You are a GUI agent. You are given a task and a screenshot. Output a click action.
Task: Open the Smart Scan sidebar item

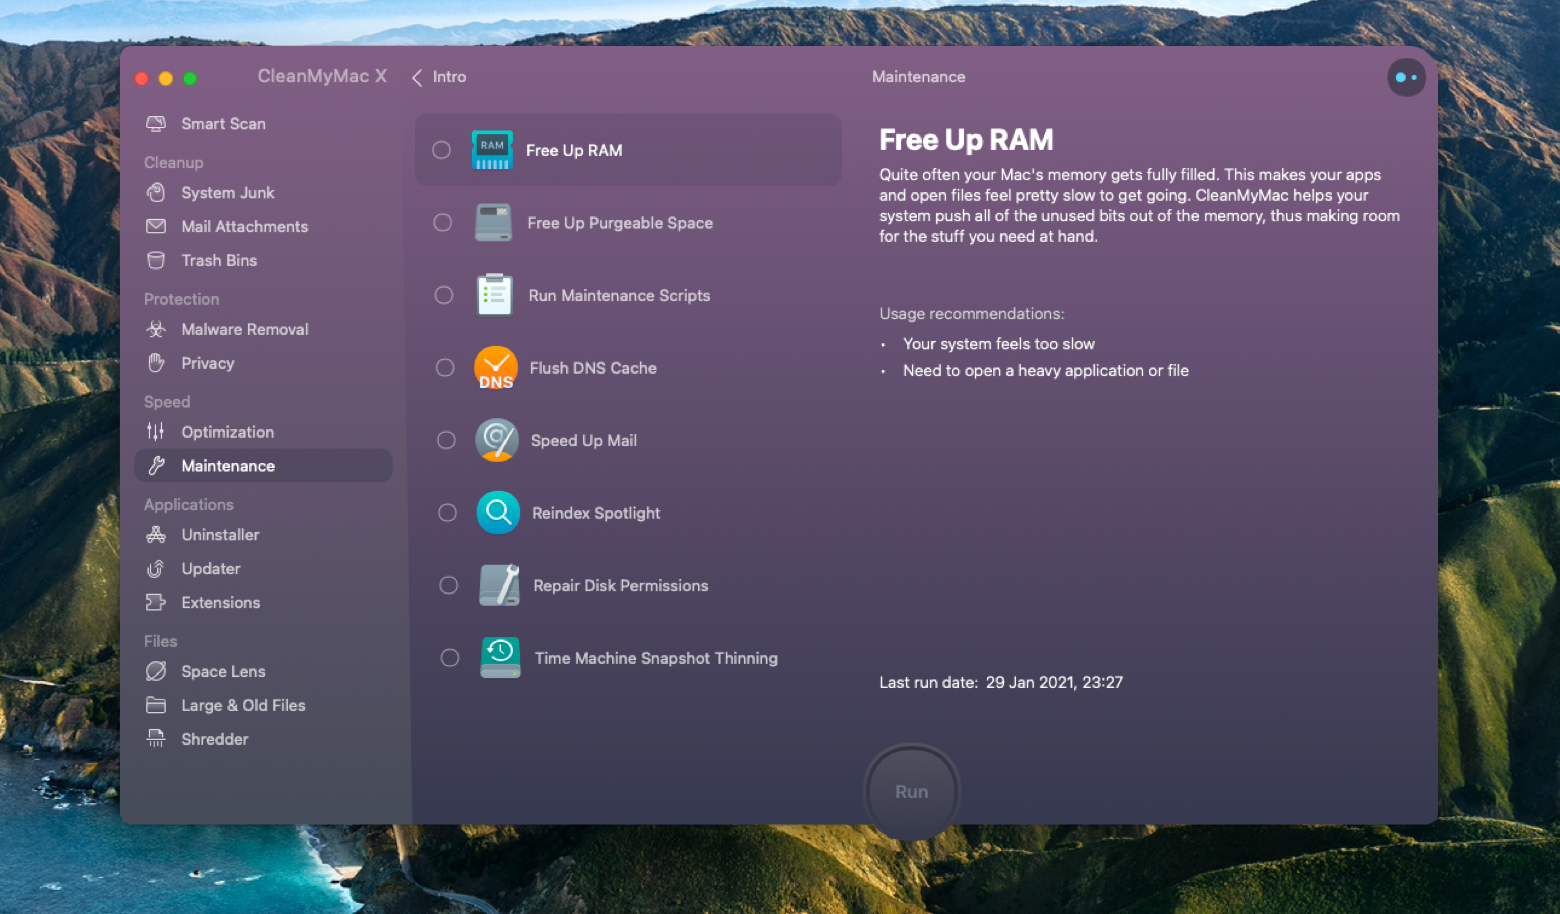tap(263, 124)
